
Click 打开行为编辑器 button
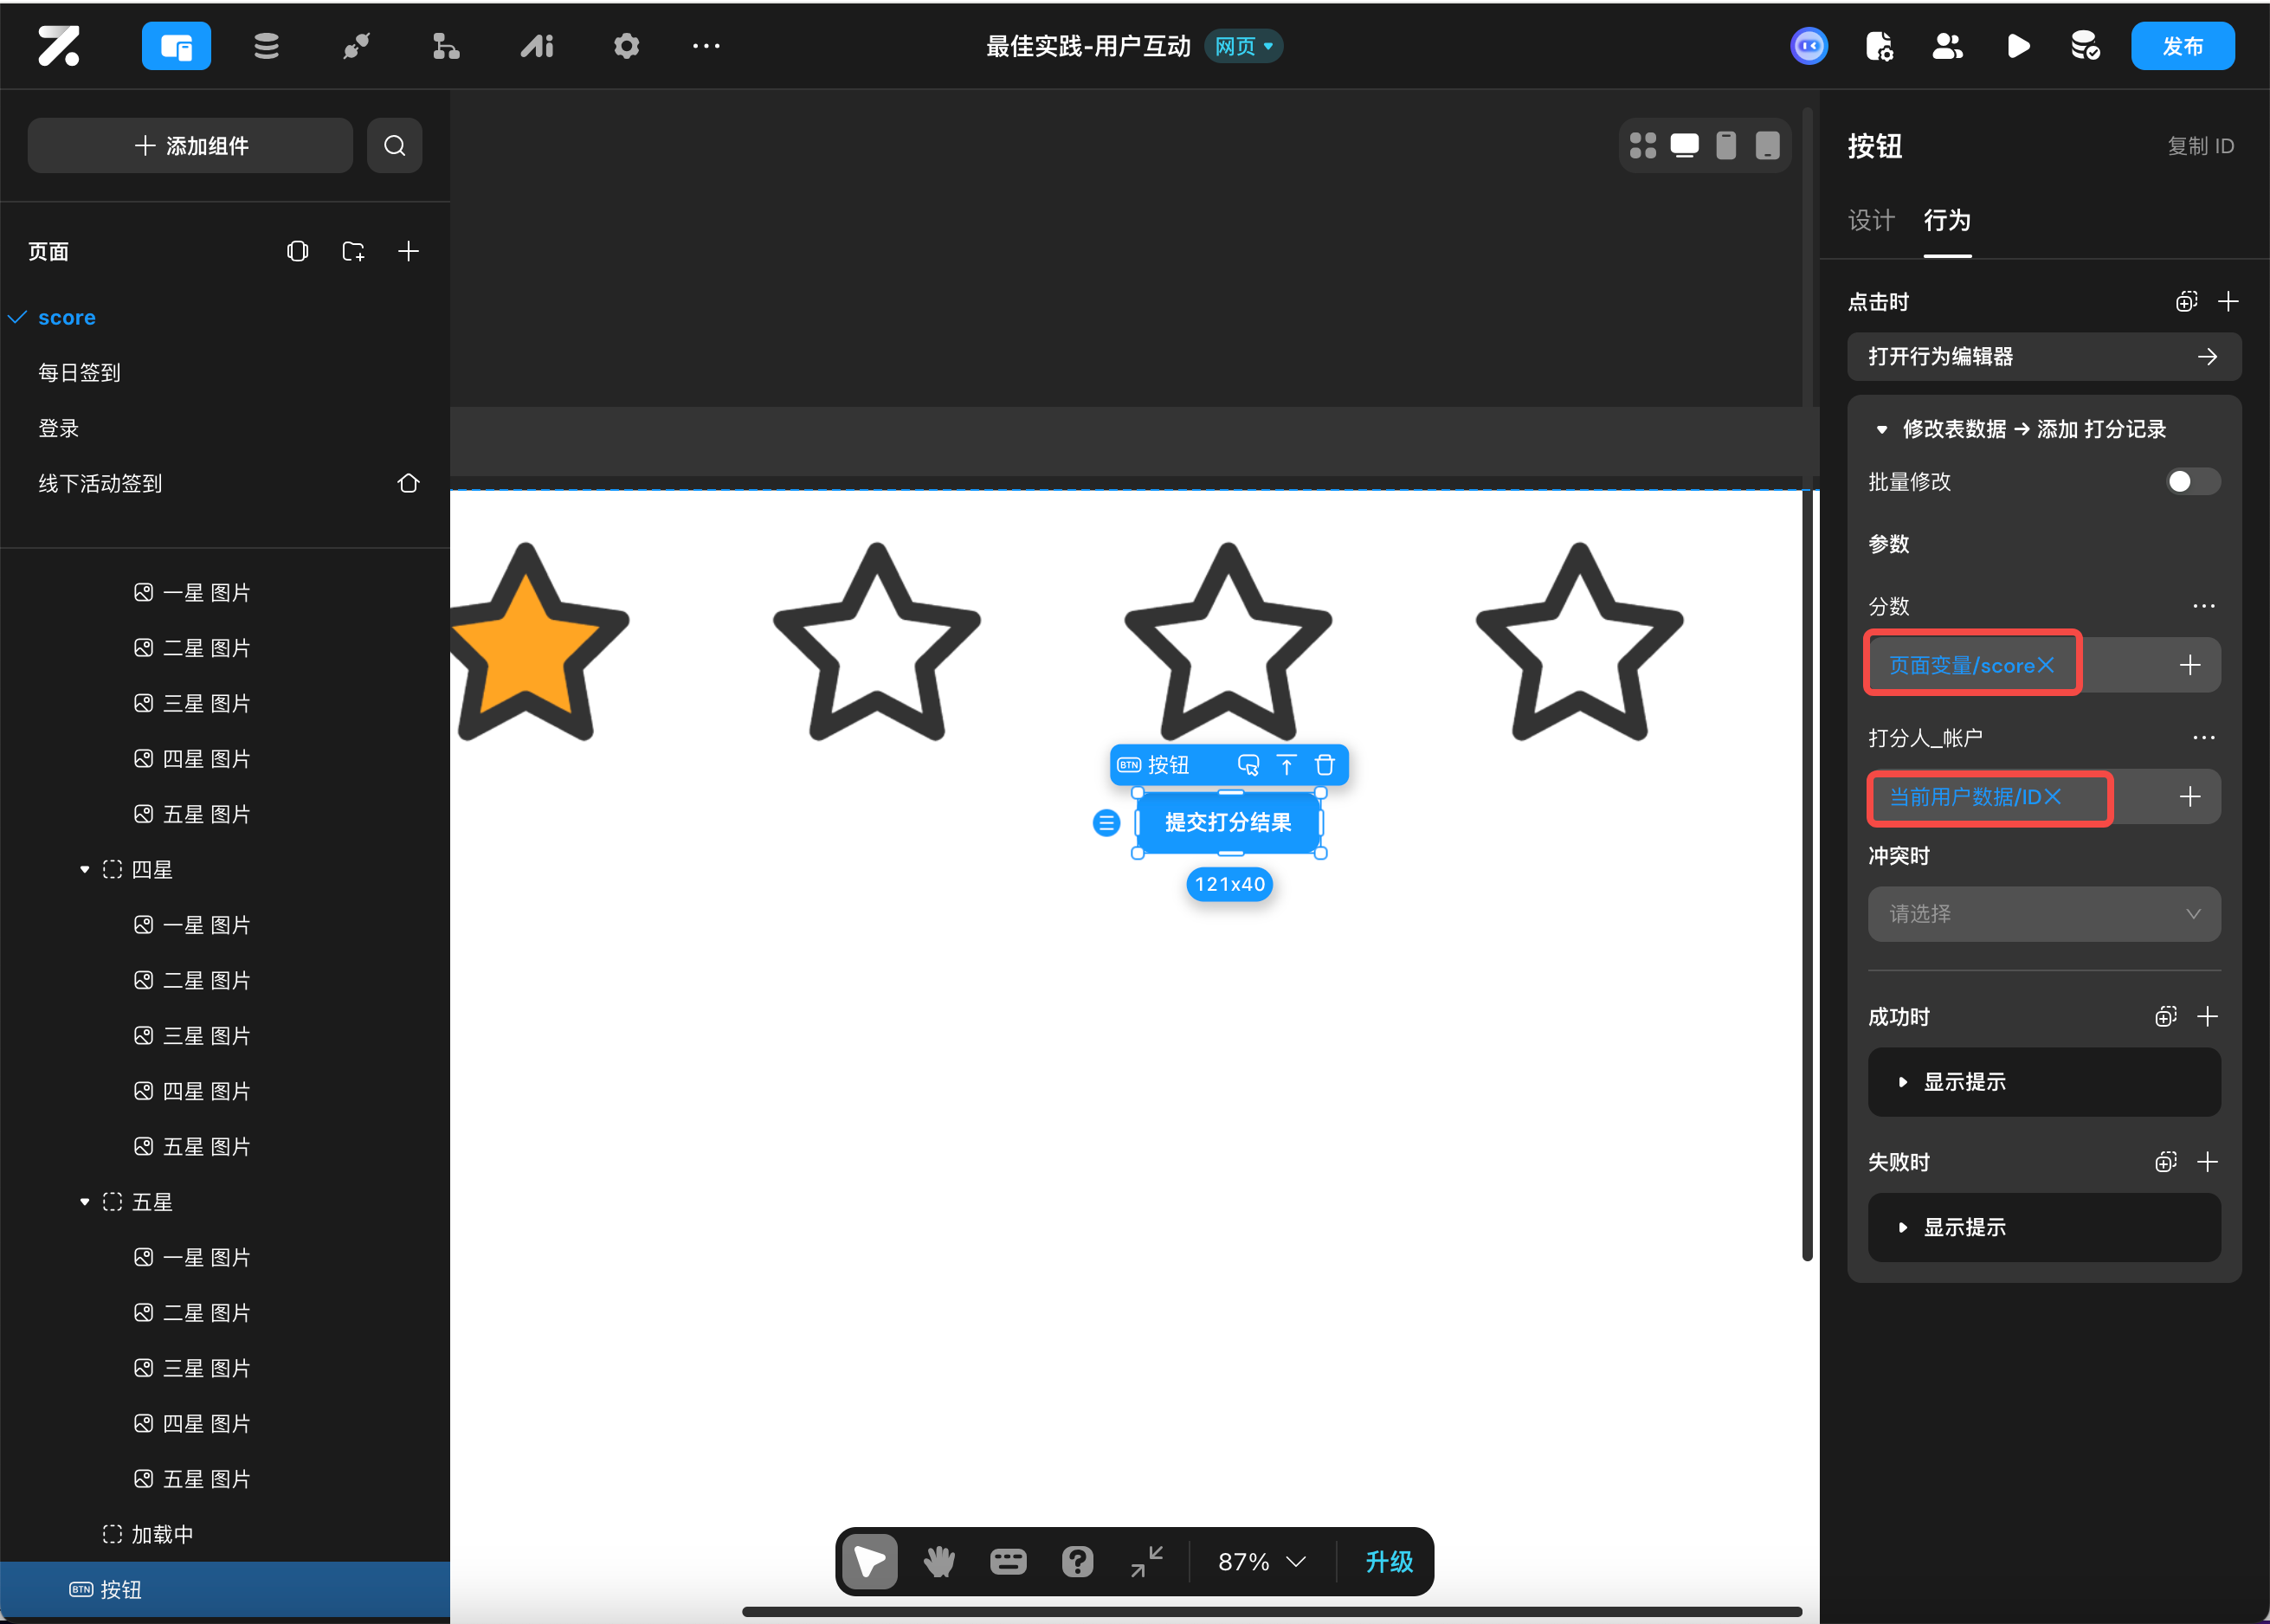click(2043, 357)
